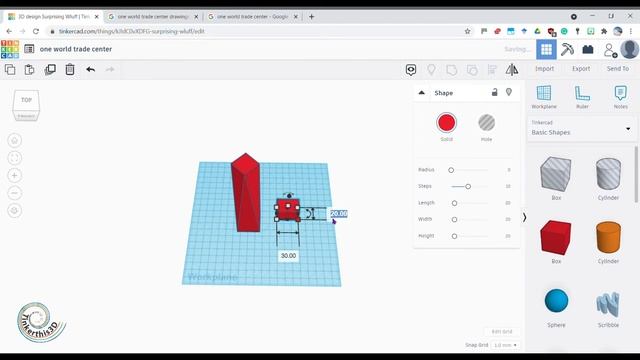Select the Workplane tool

point(544,97)
